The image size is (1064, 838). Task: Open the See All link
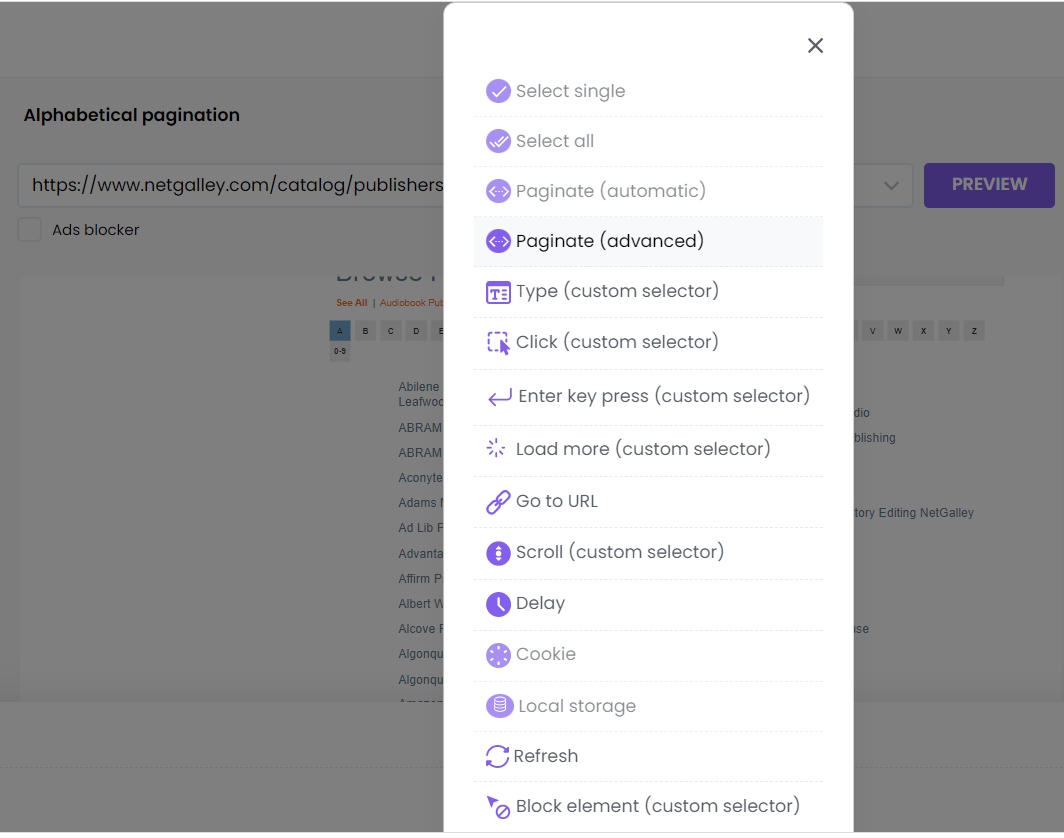351,302
